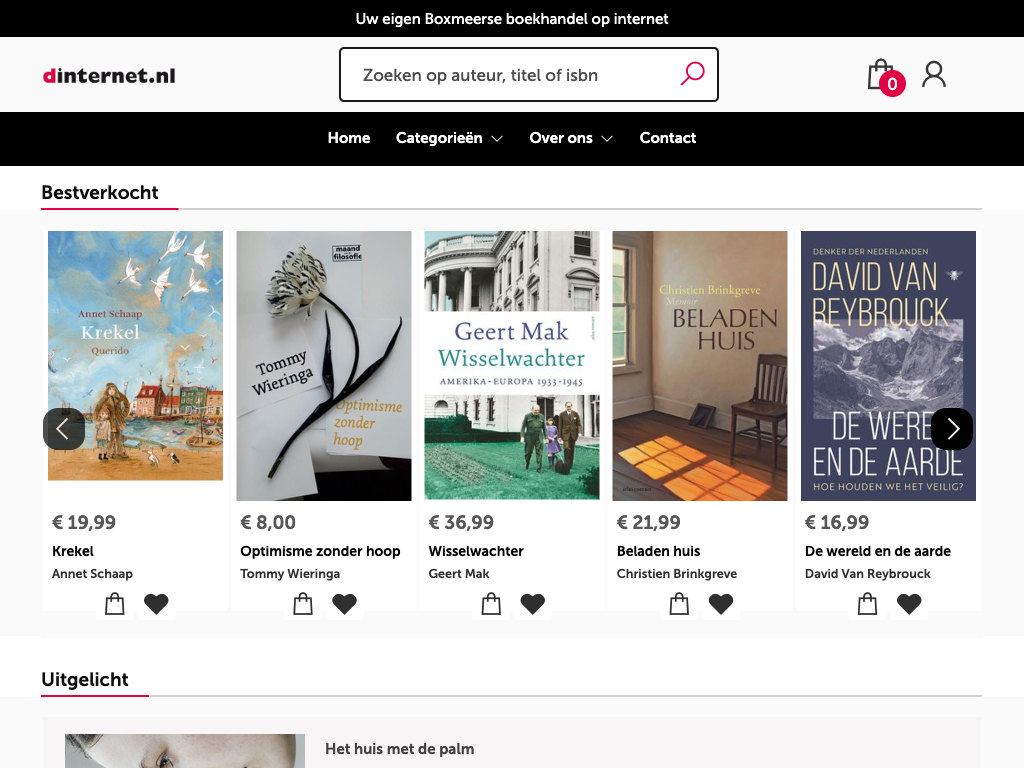Add De wereld en de aarde to bag
This screenshot has width=1024, height=768.
point(867,604)
